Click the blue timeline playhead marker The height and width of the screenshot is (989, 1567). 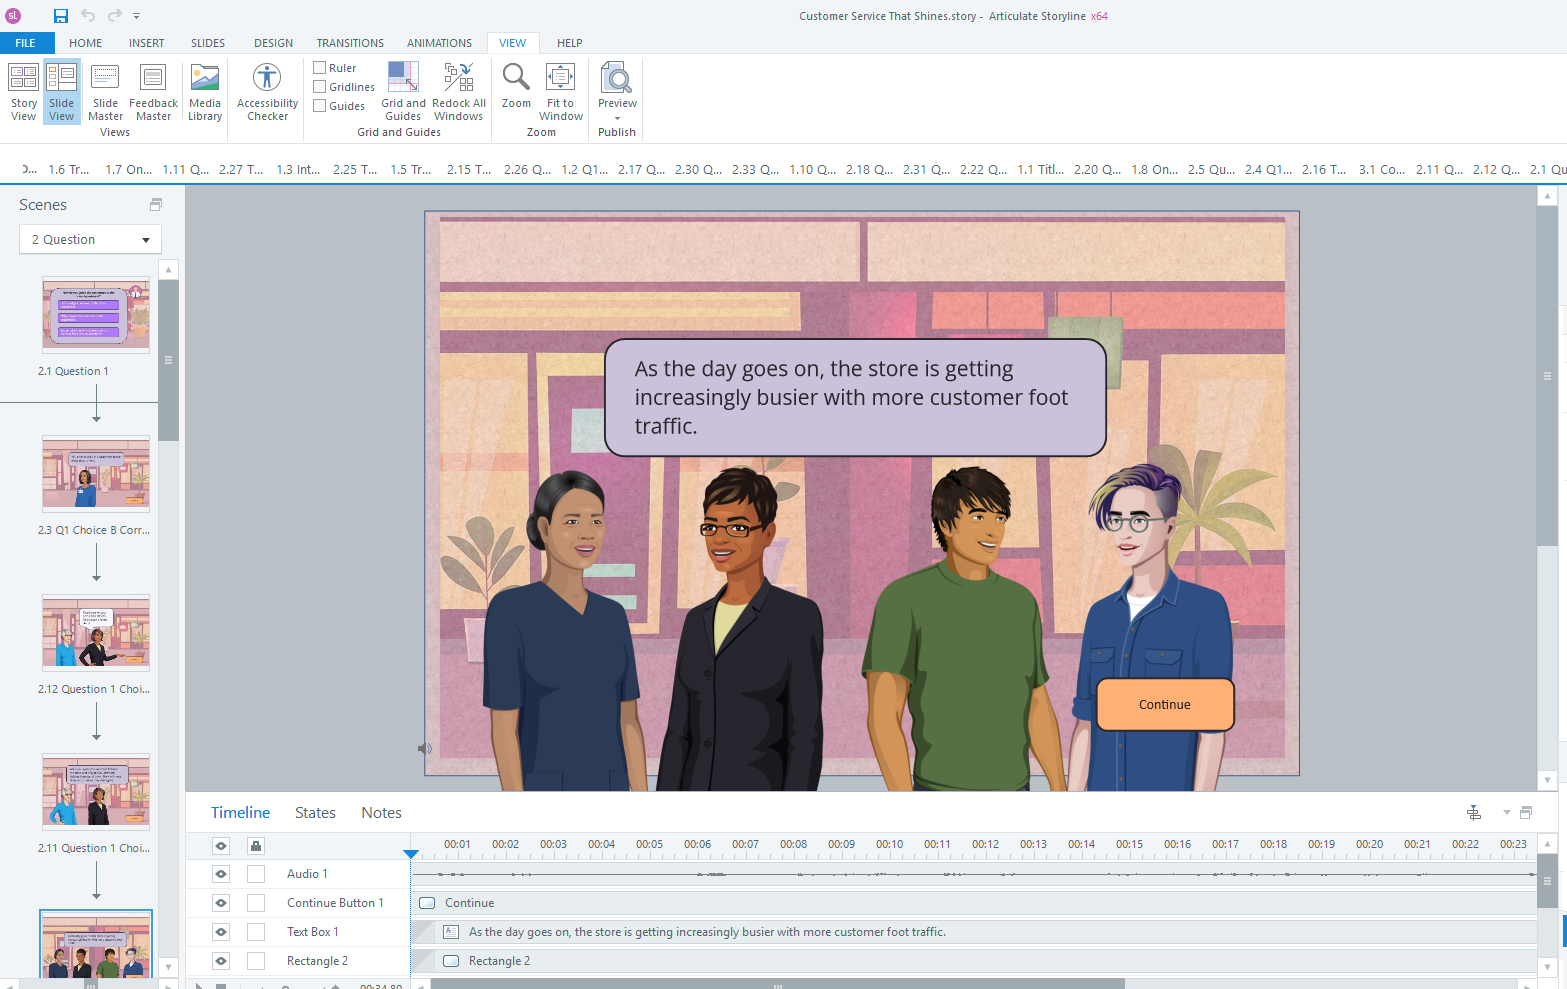(x=411, y=854)
